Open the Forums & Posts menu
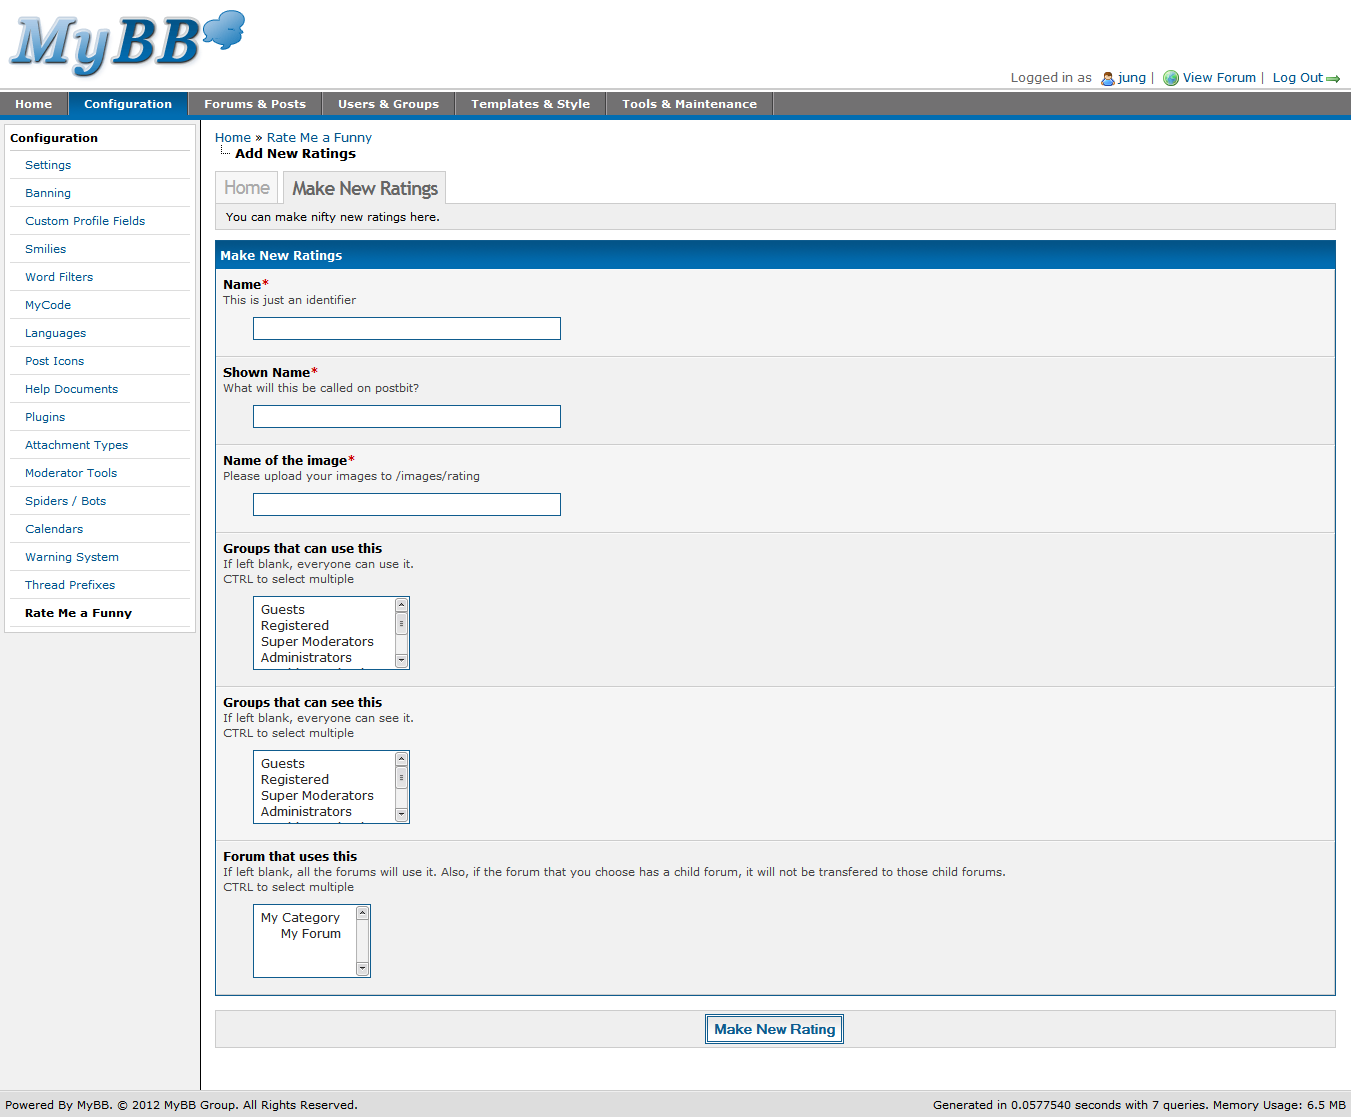Screen dimensions: 1351x1117 click(255, 104)
